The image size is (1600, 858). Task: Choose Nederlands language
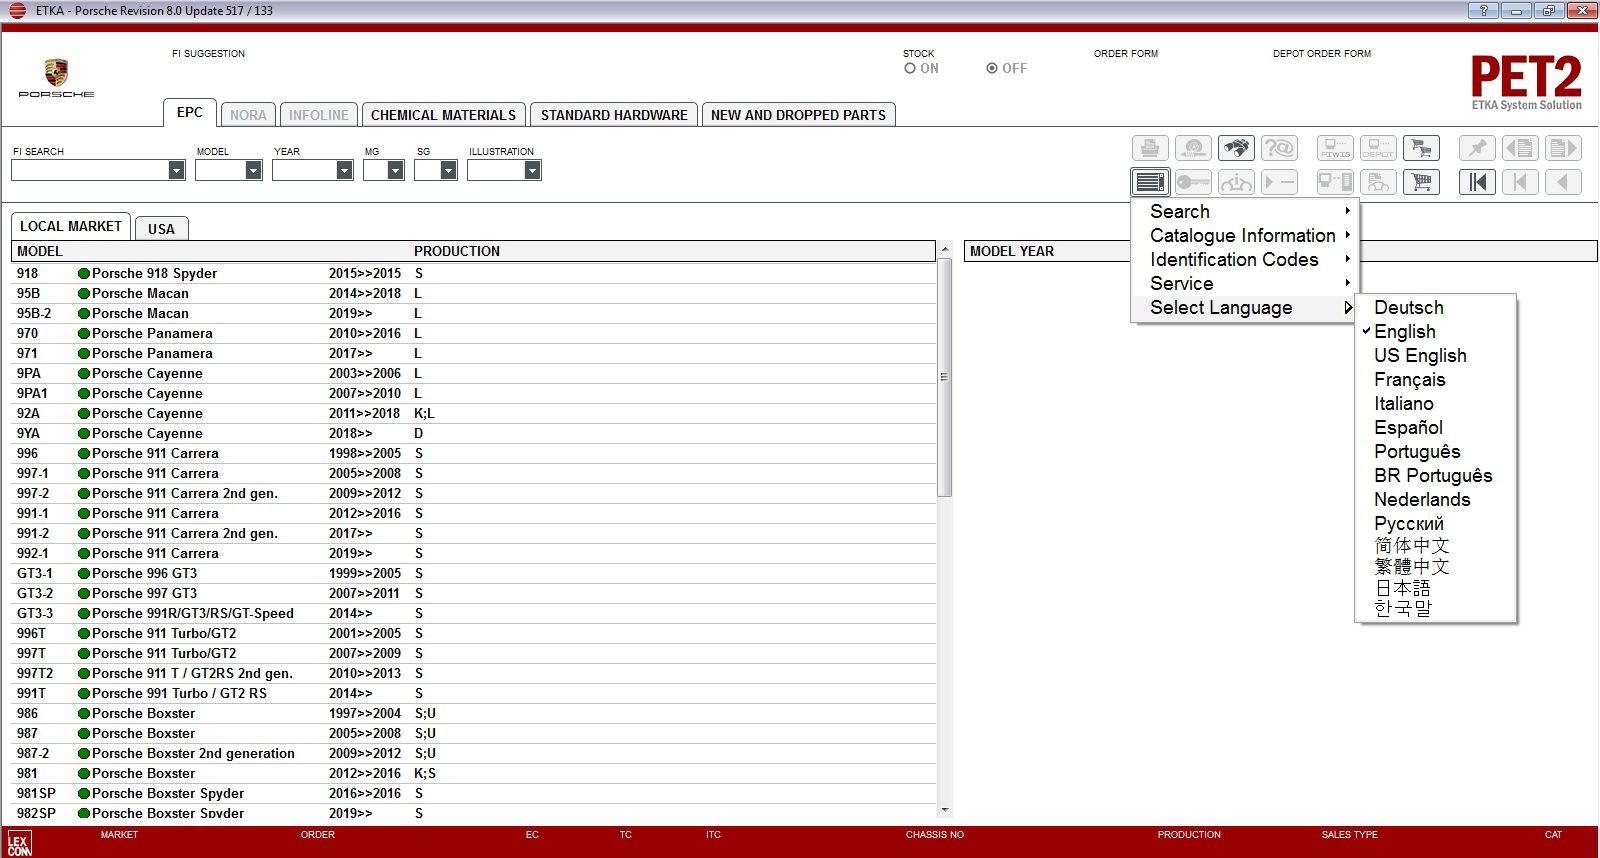[1436, 500]
